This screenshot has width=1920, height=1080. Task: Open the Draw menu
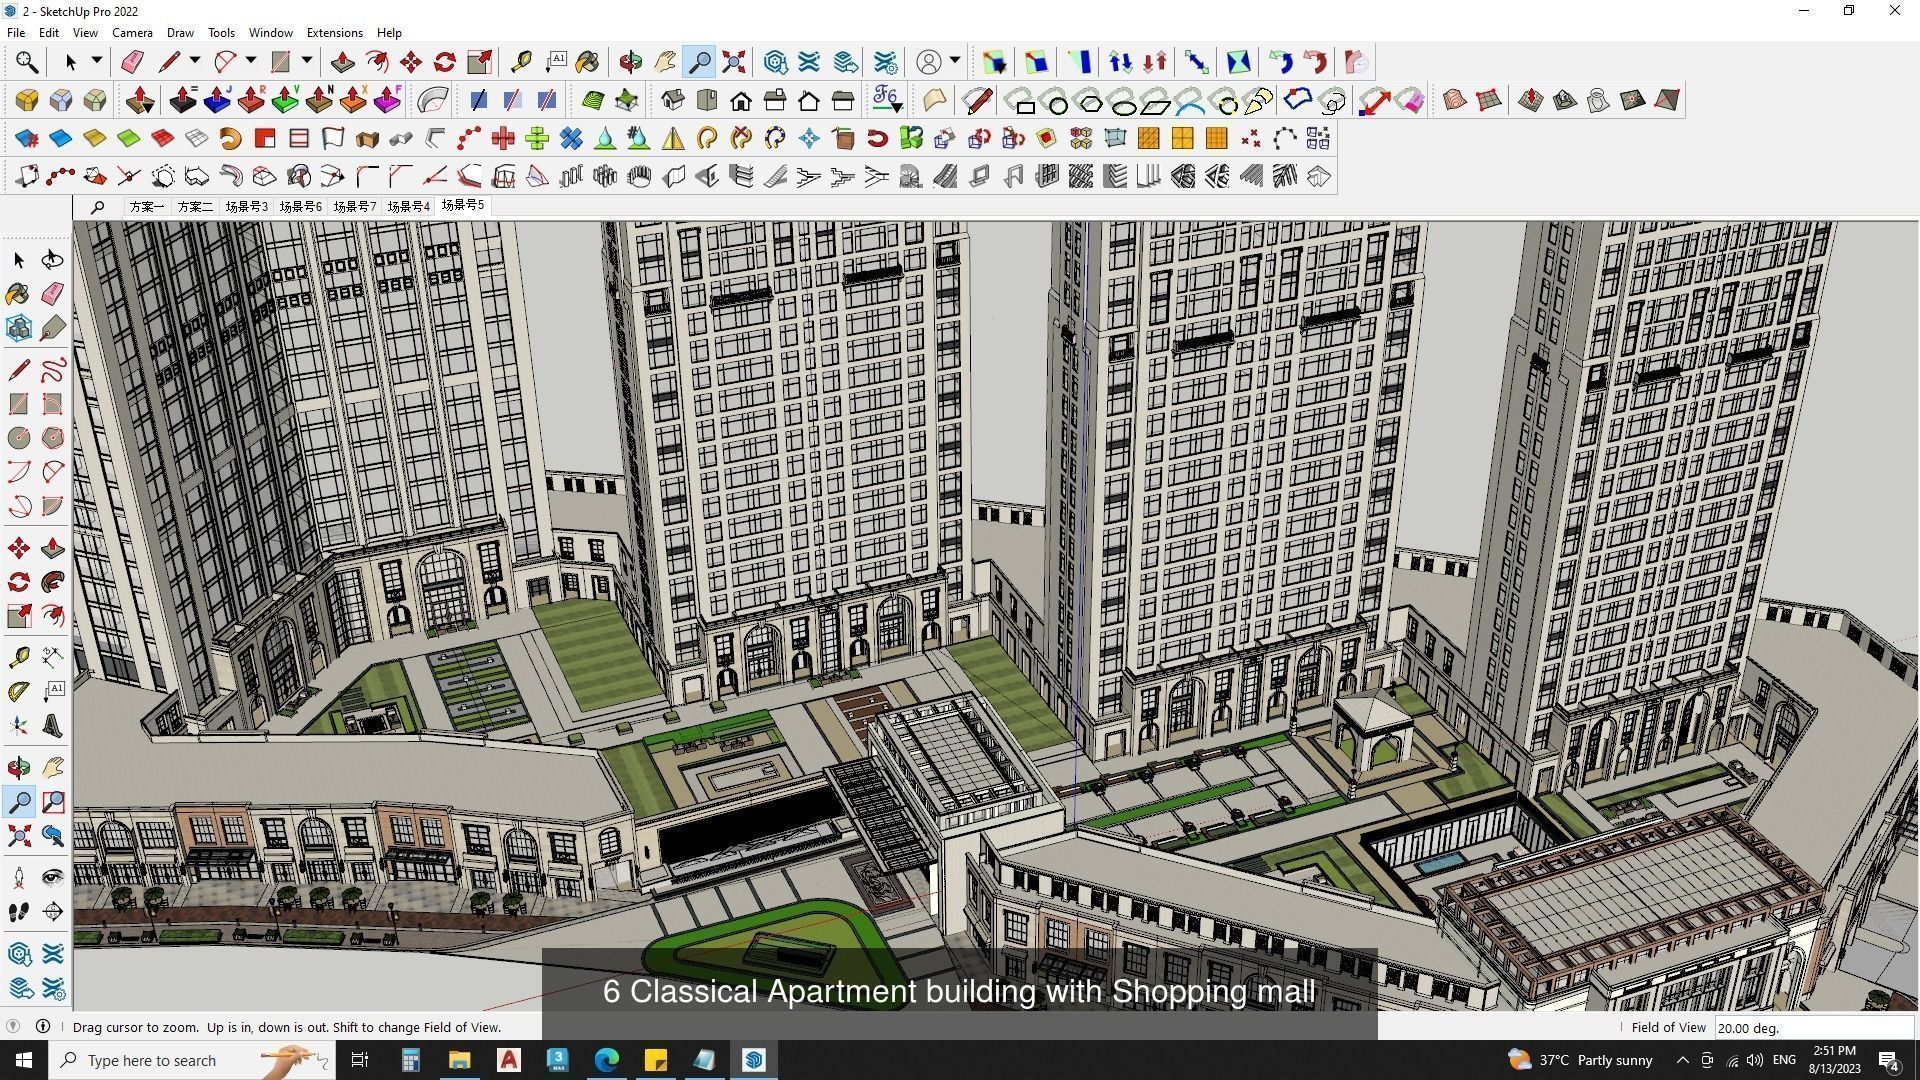[x=180, y=32]
